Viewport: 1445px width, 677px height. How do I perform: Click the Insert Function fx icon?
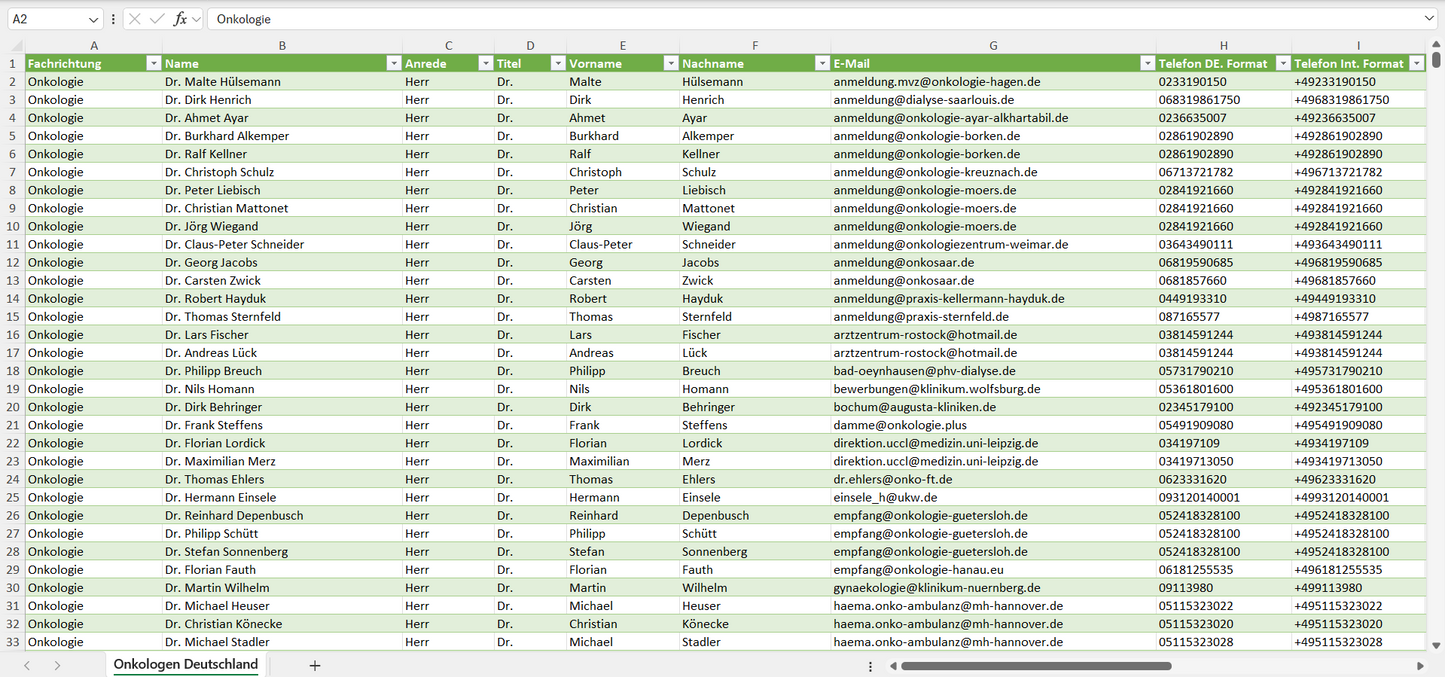tap(180, 19)
